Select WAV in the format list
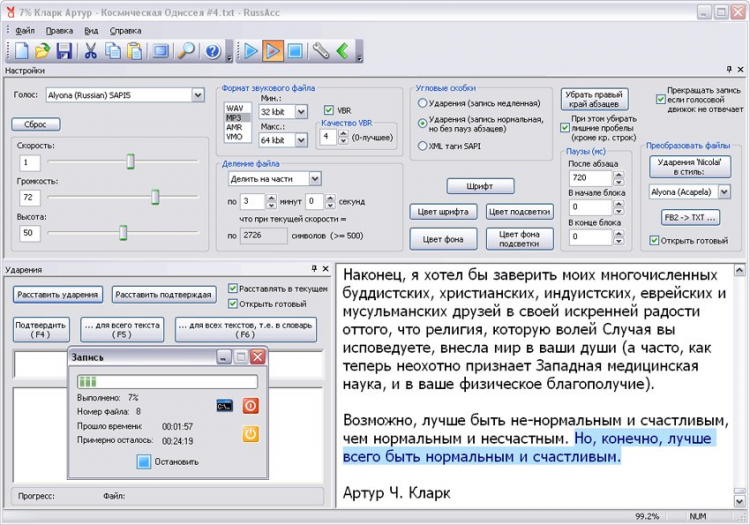The image size is (750, 525). (x=237, y=109)
